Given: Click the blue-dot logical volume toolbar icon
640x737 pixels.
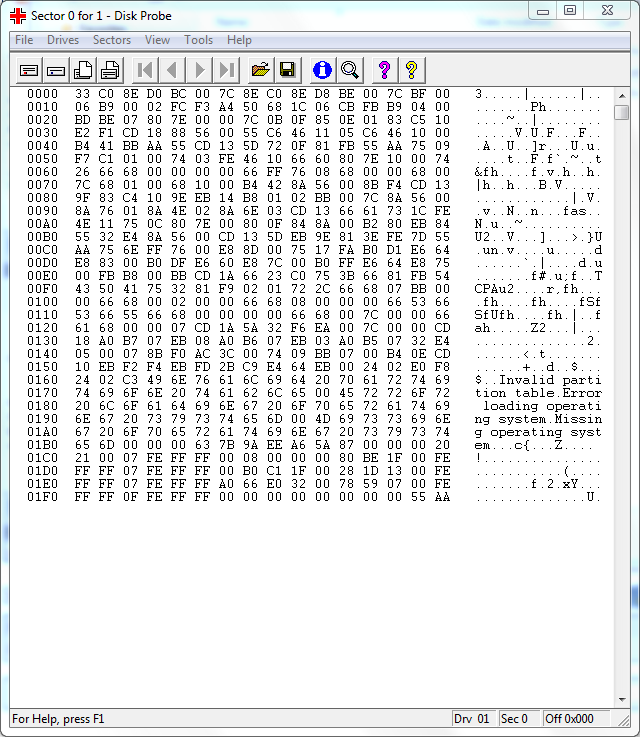Looking at the screenshot, I should [x=56, y=71].
